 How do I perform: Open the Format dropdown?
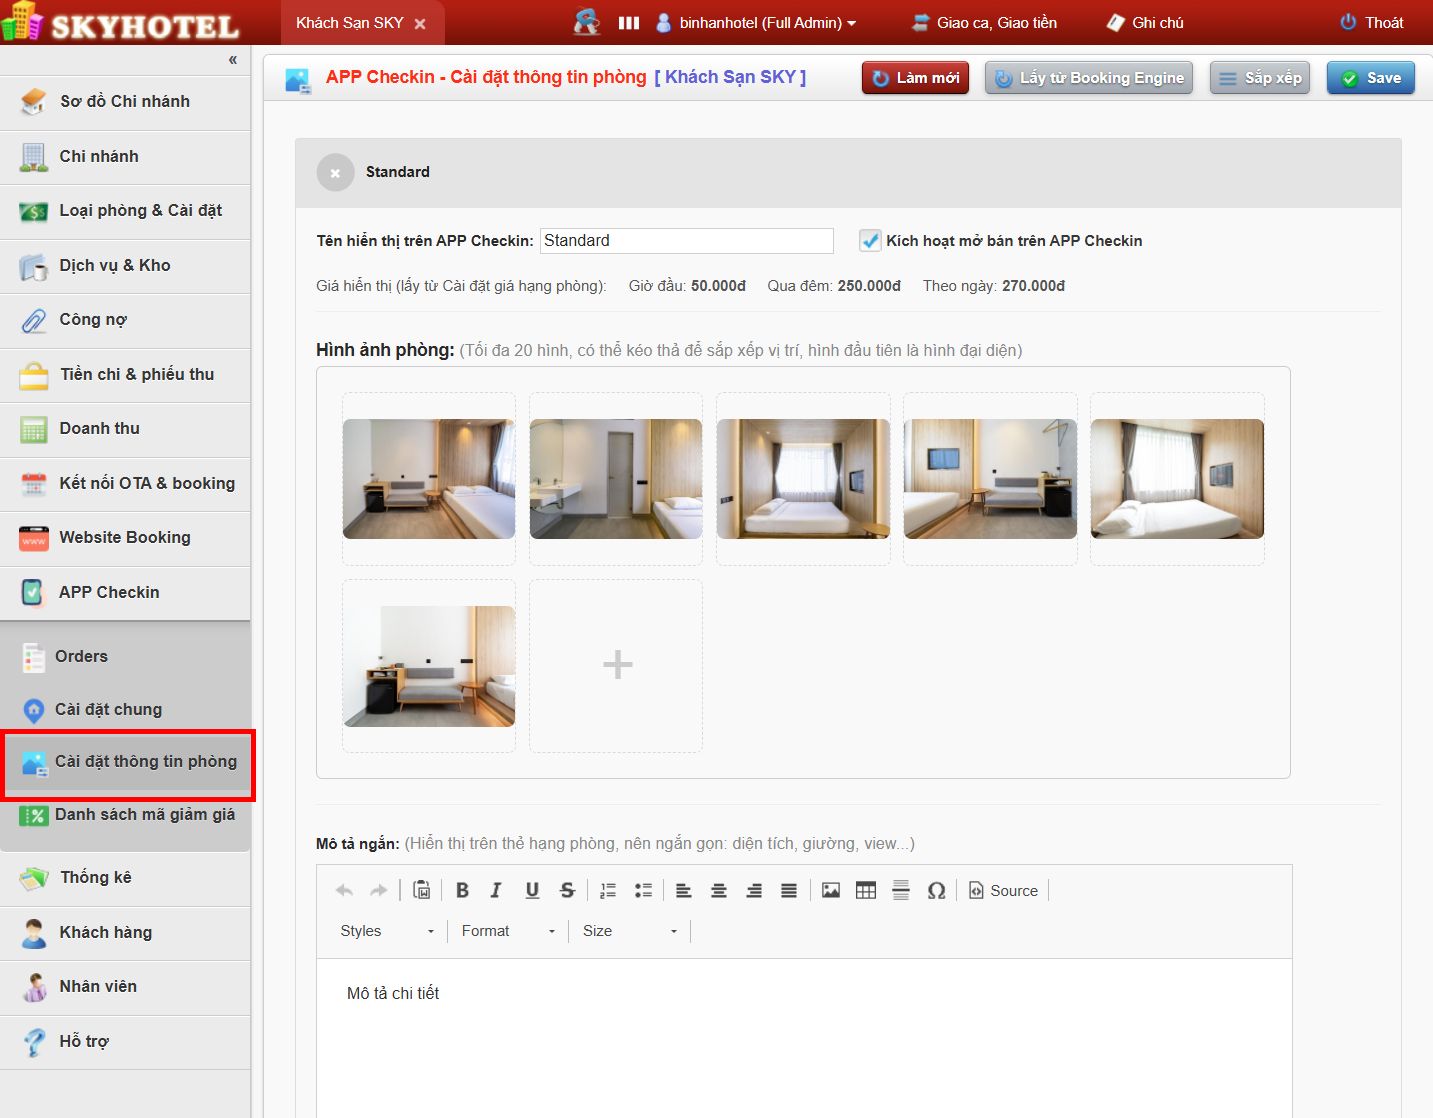click(508, 931)
